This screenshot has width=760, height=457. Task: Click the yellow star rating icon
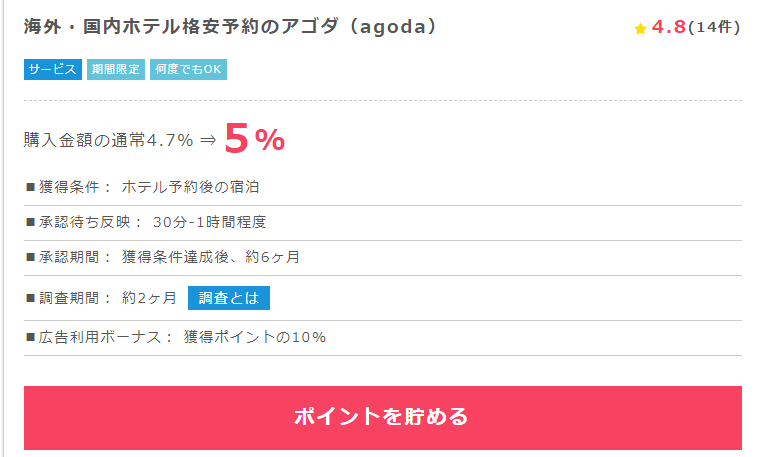point(640,29)
